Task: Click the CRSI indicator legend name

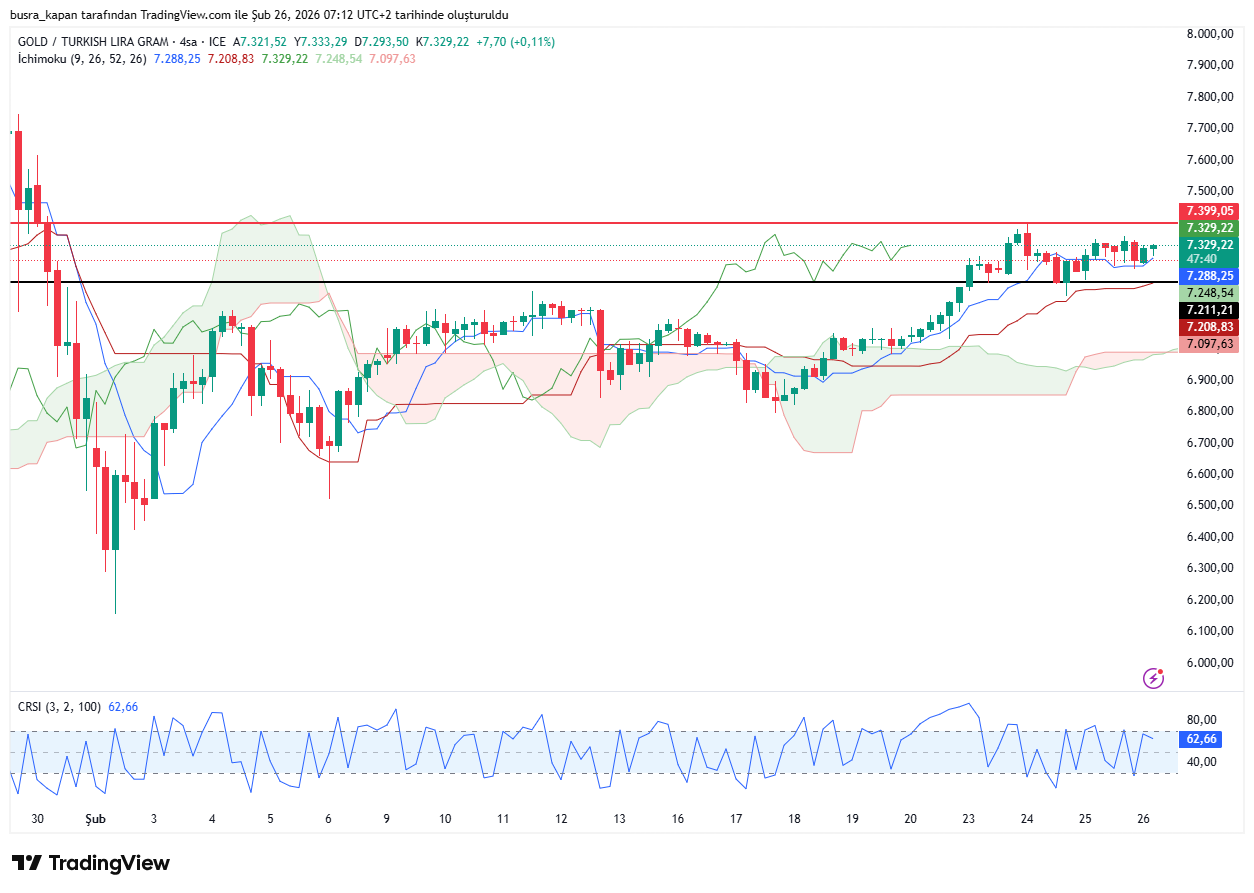Action: coord(32,707)
